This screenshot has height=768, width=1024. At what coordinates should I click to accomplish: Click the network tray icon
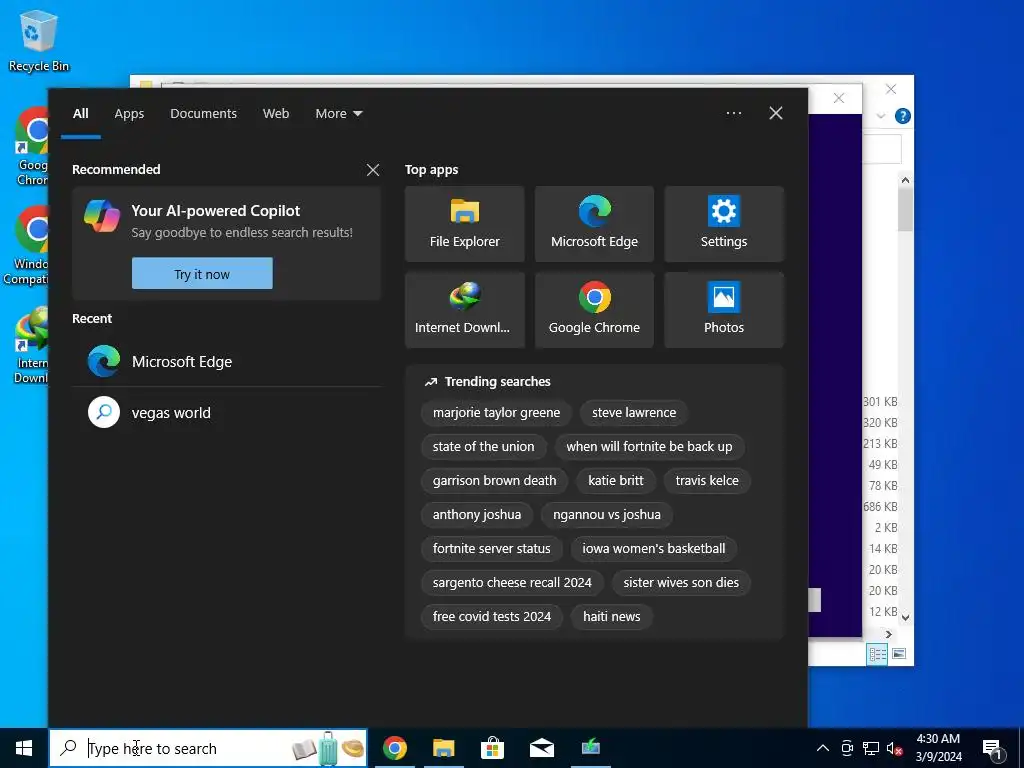[x=871, y=748]
